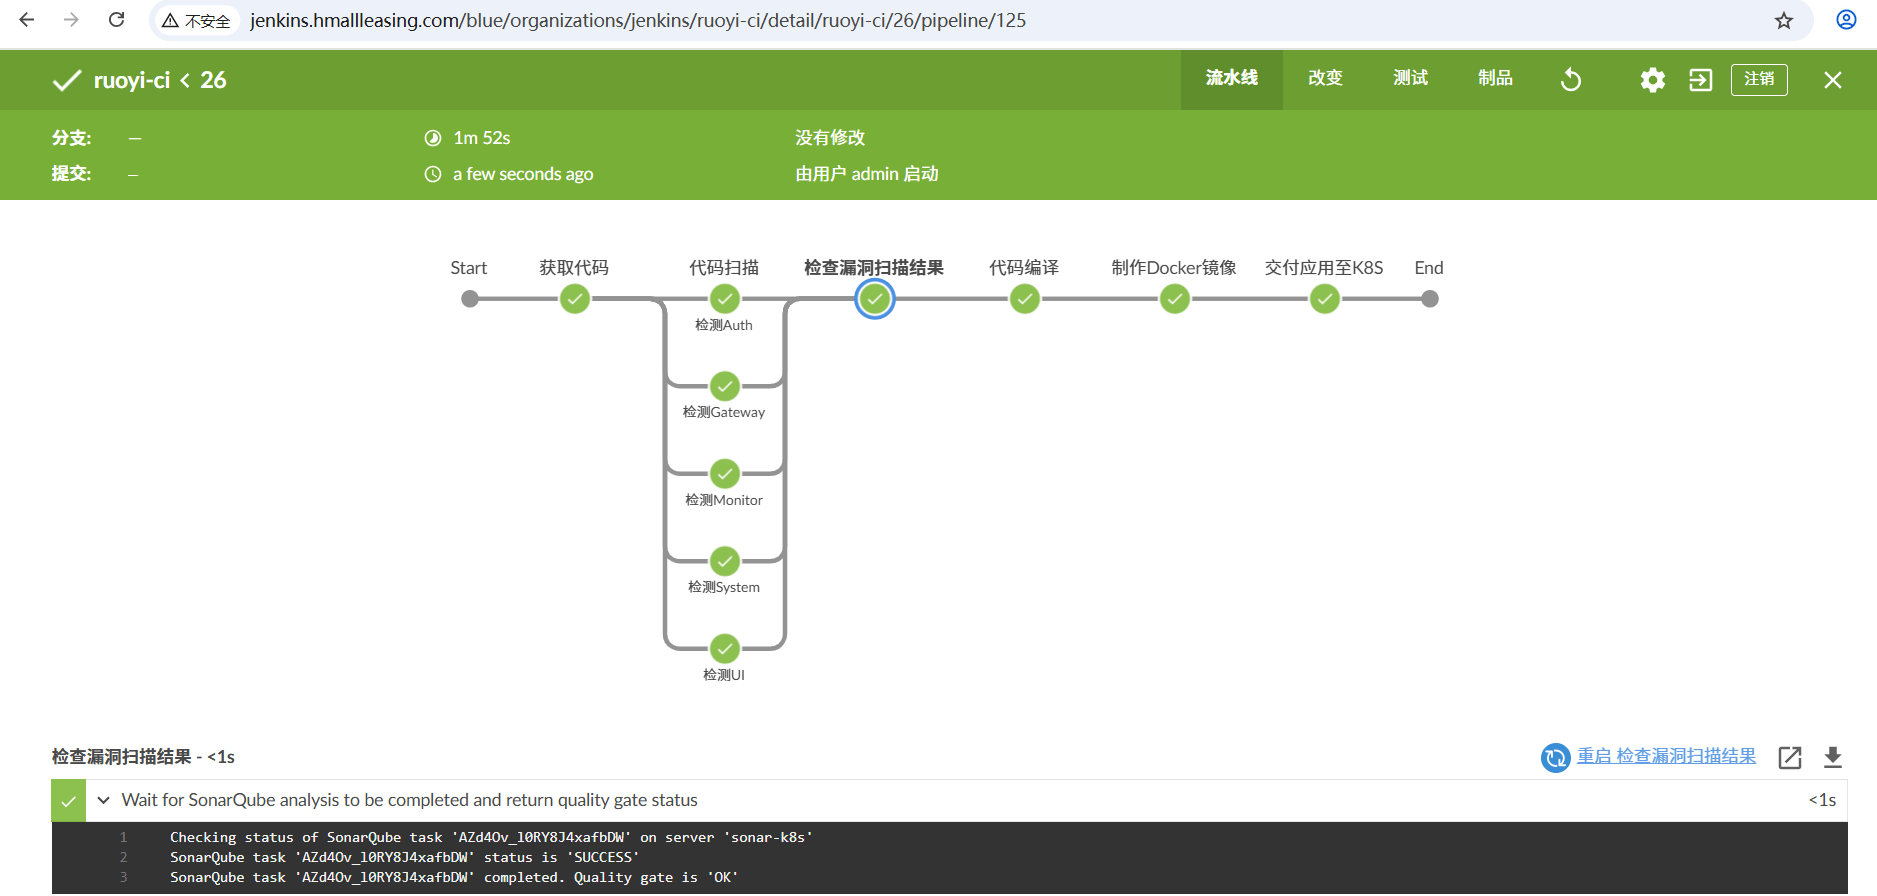Open log in new window icon
The image size is (1877, 896).
pos(1789,757)
